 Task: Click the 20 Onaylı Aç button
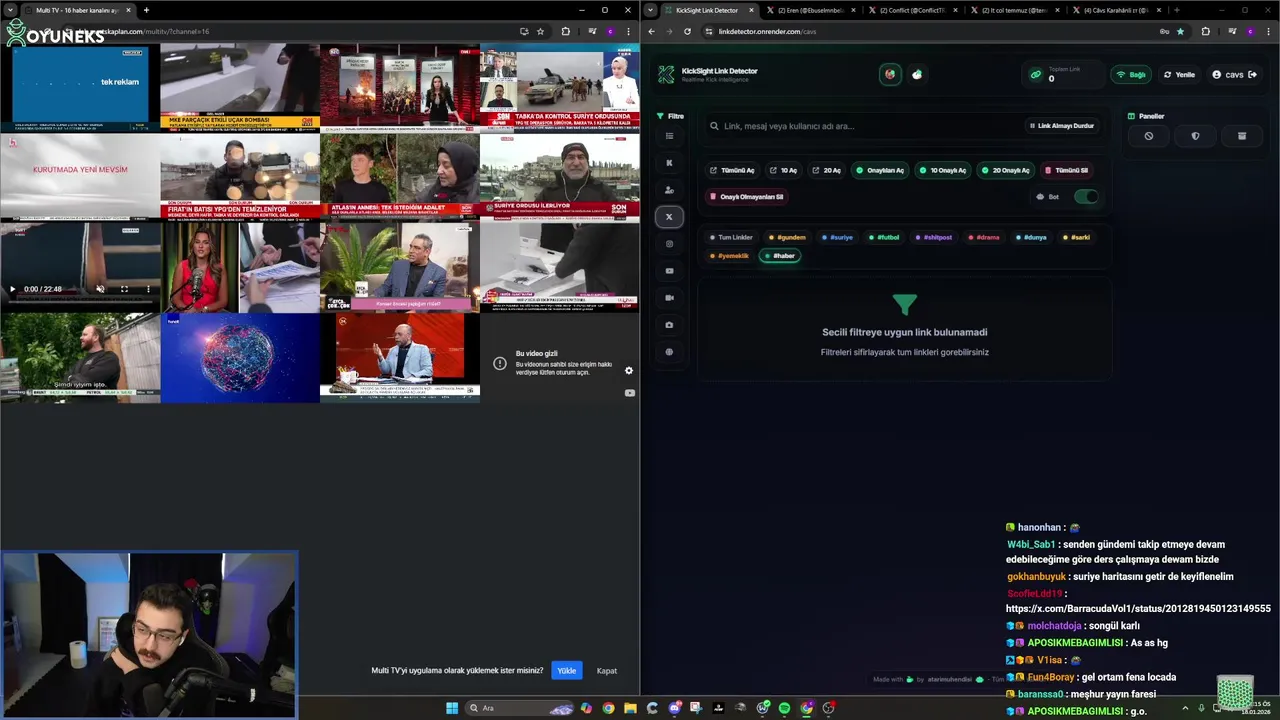(x=1005, y=170)
